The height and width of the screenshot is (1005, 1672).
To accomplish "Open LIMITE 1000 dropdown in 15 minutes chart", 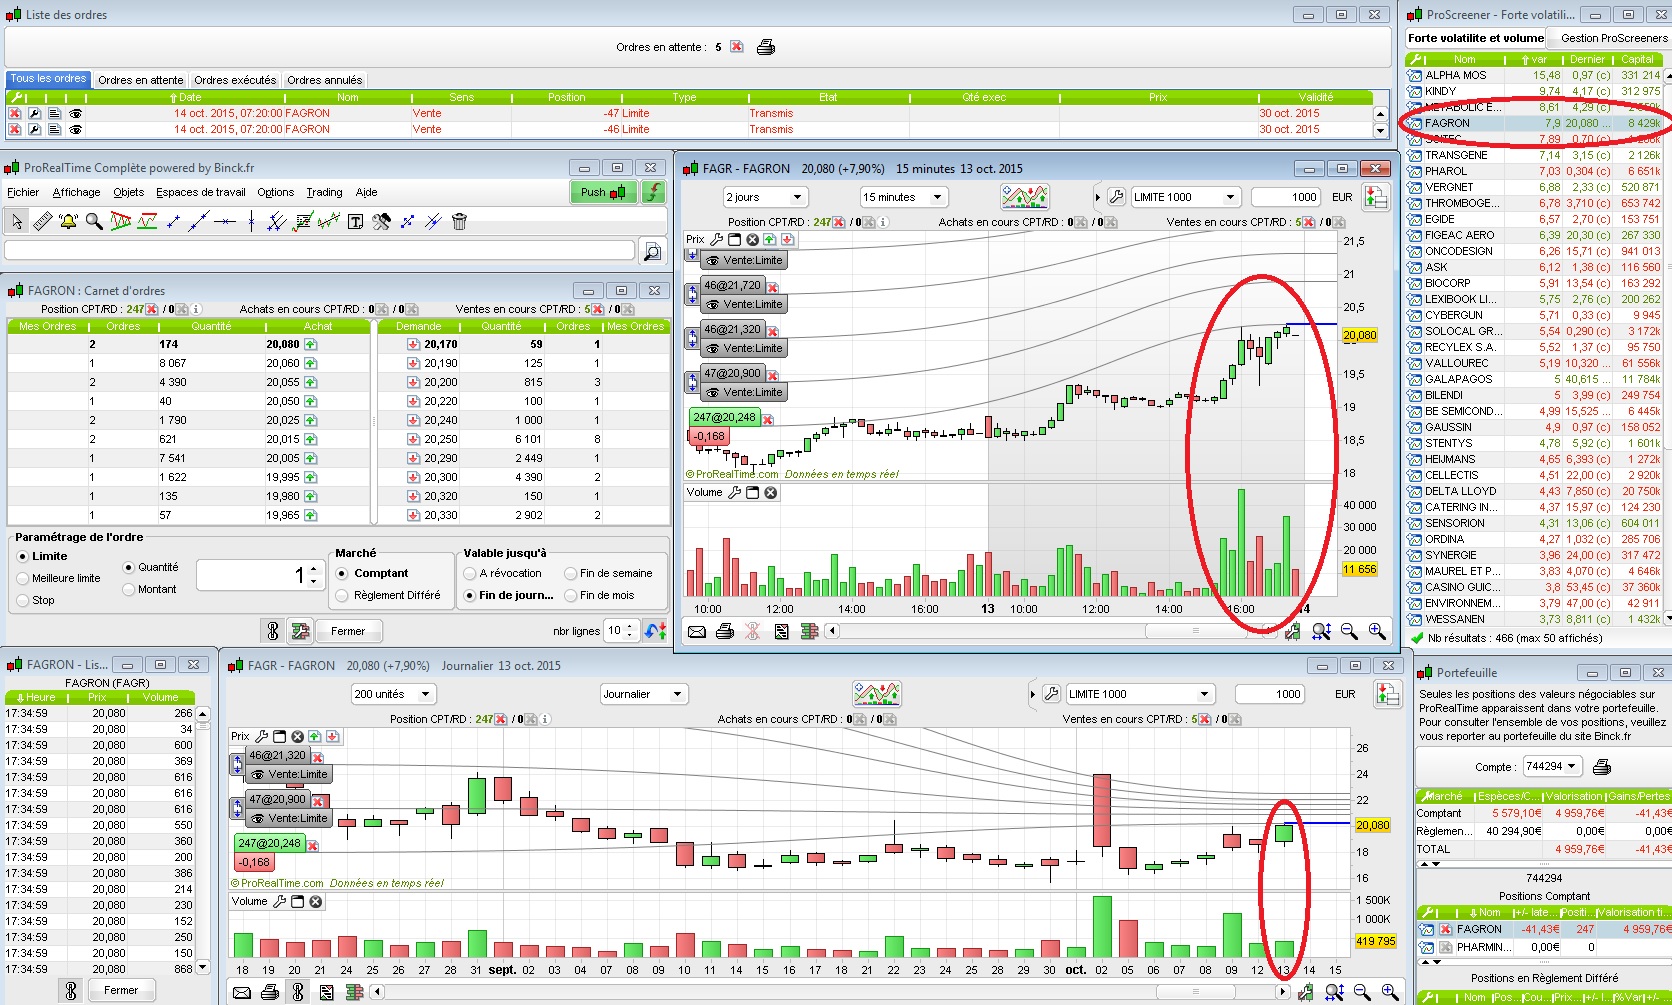I will click(1185, 197).
